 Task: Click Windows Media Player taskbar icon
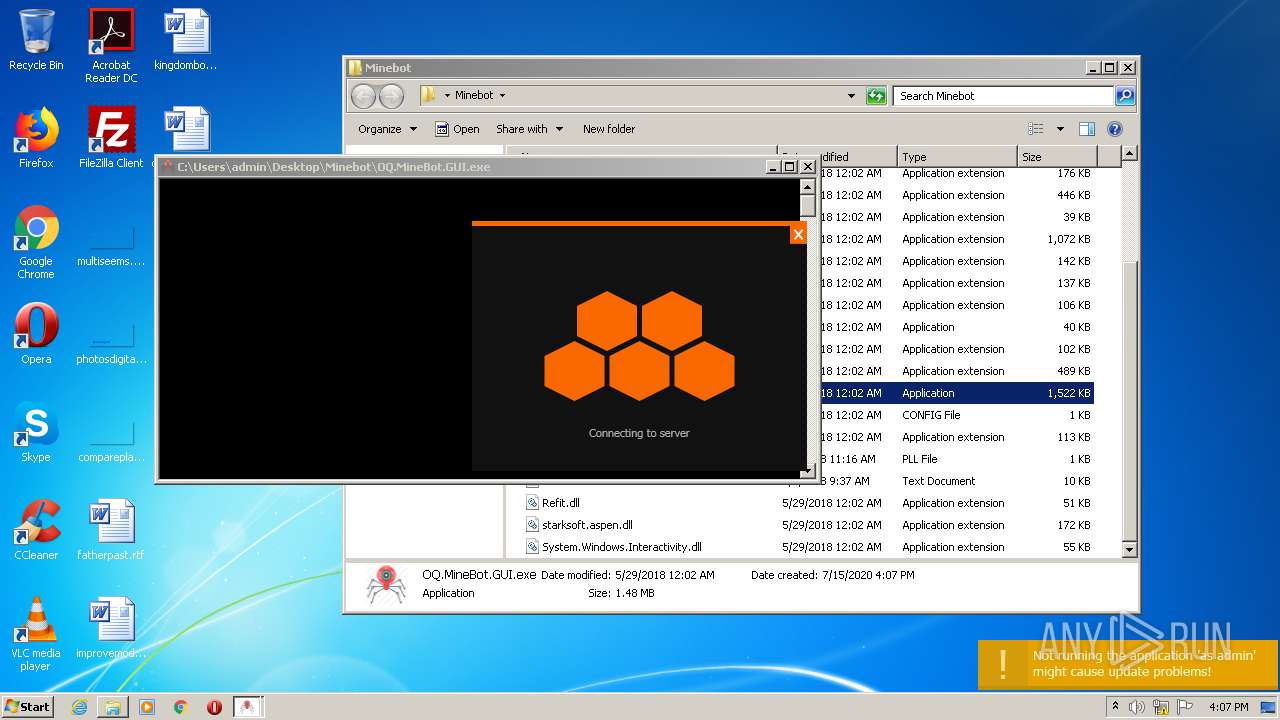click(x=147, y=707)
